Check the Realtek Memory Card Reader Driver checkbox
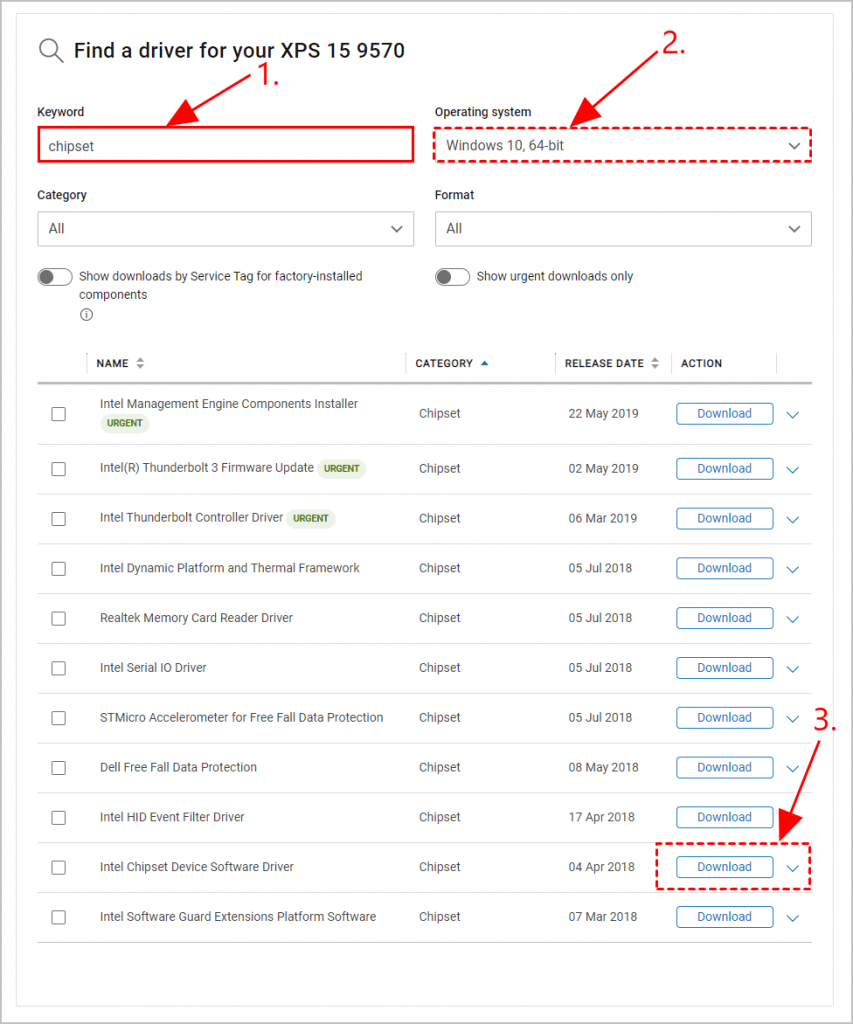 click(x=58, y=618)
